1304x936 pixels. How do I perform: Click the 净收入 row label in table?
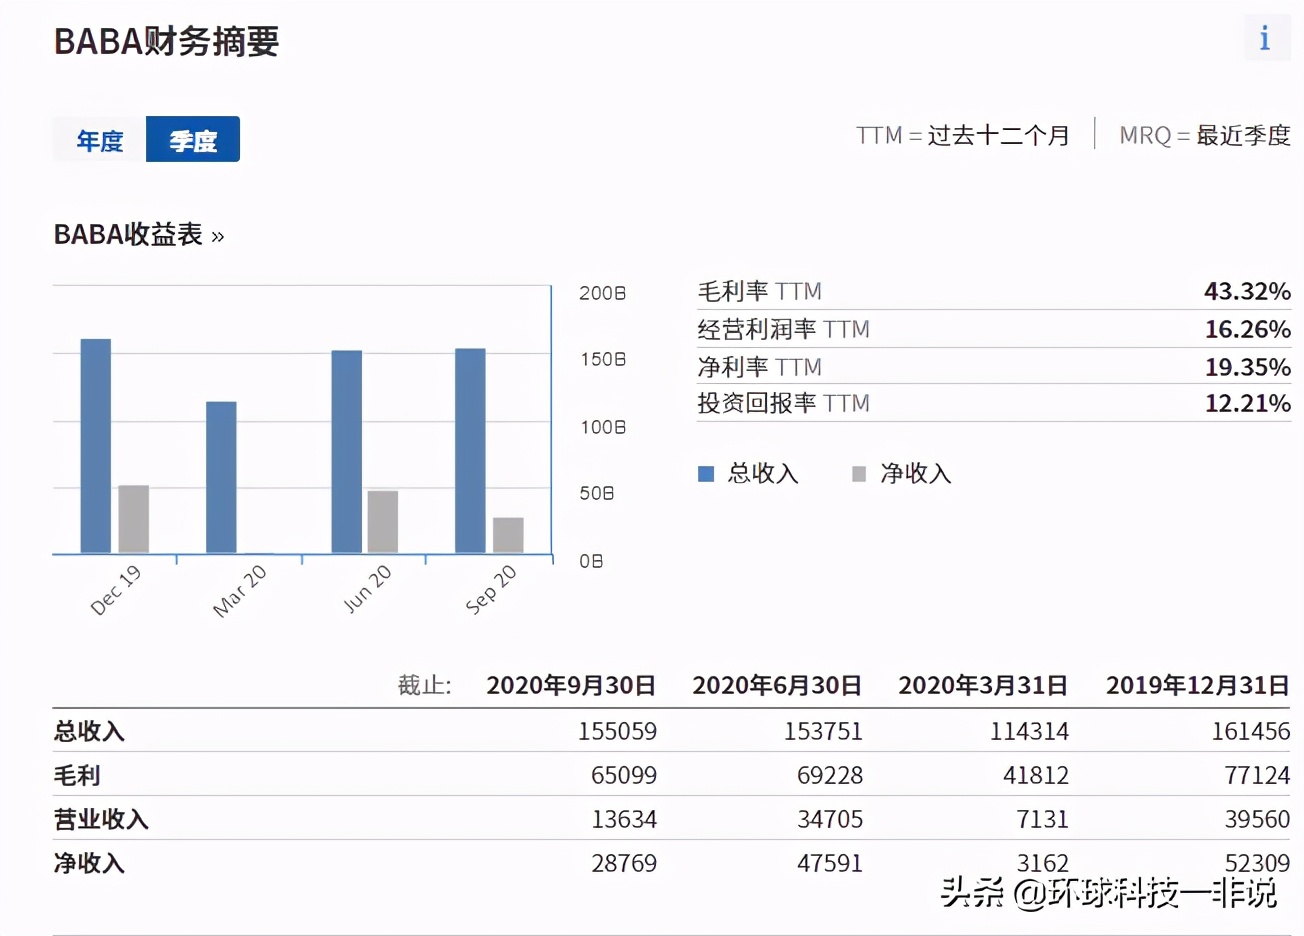click(x=89, y=863)
